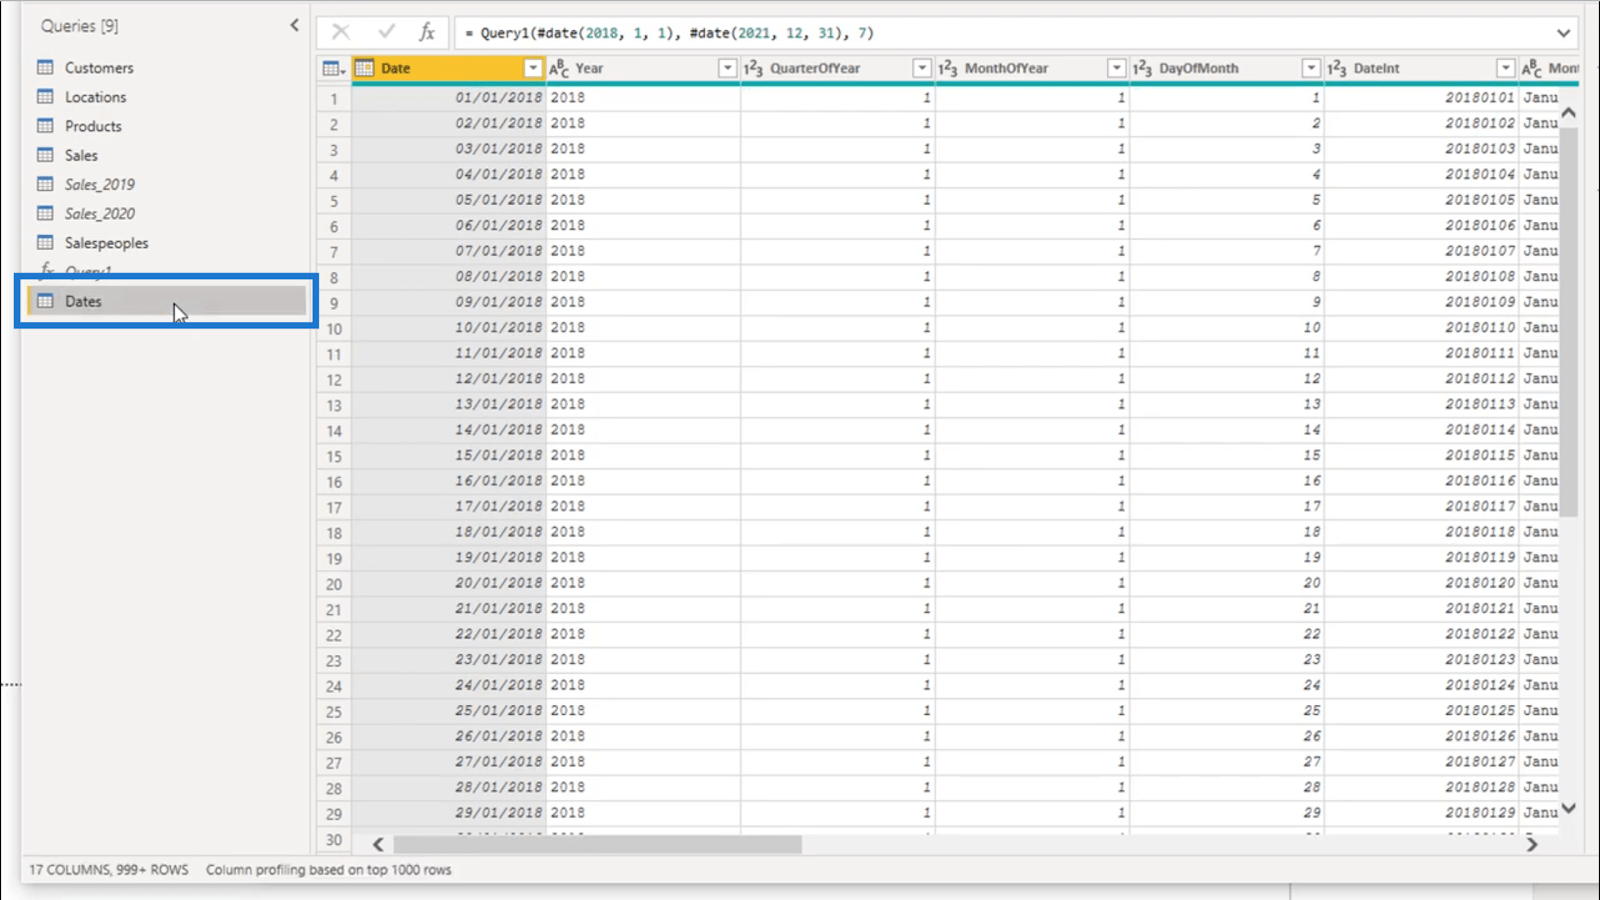Click the Year column ABC type icon
The image size is (1600, 900).
coord(559,68)
